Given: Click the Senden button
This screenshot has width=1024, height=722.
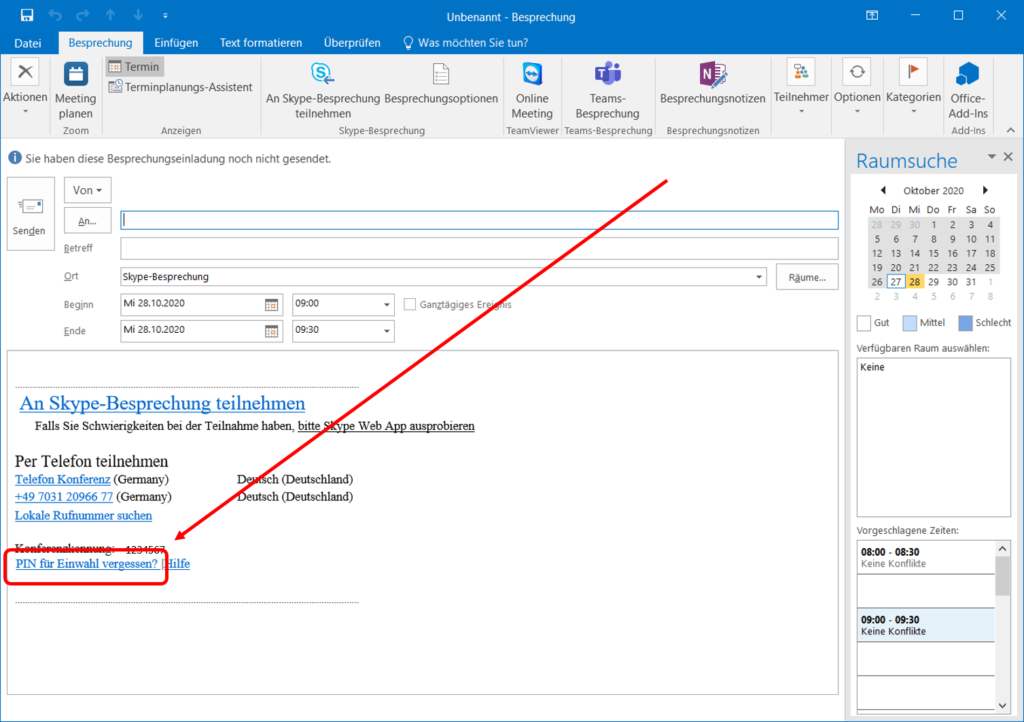Looking at the screenshot, I should (x=30, y=214).
